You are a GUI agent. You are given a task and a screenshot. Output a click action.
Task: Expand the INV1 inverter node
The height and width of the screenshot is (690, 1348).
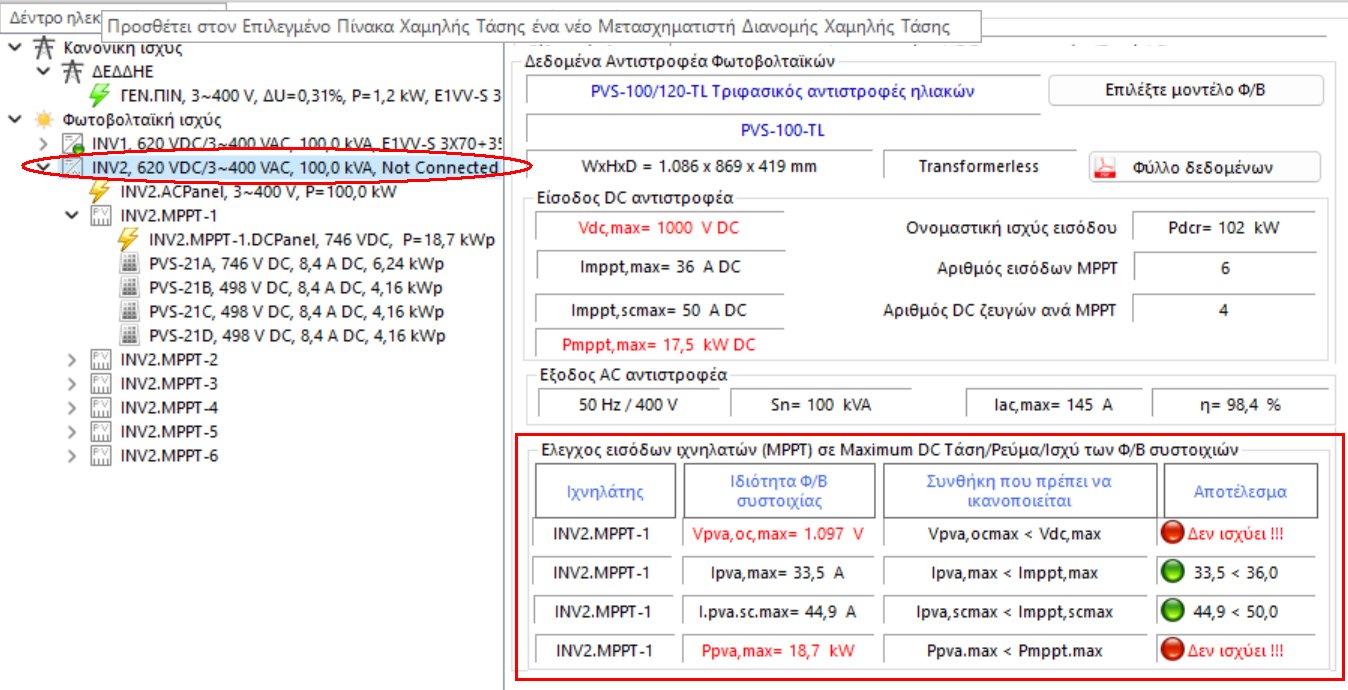pos(43,144)
